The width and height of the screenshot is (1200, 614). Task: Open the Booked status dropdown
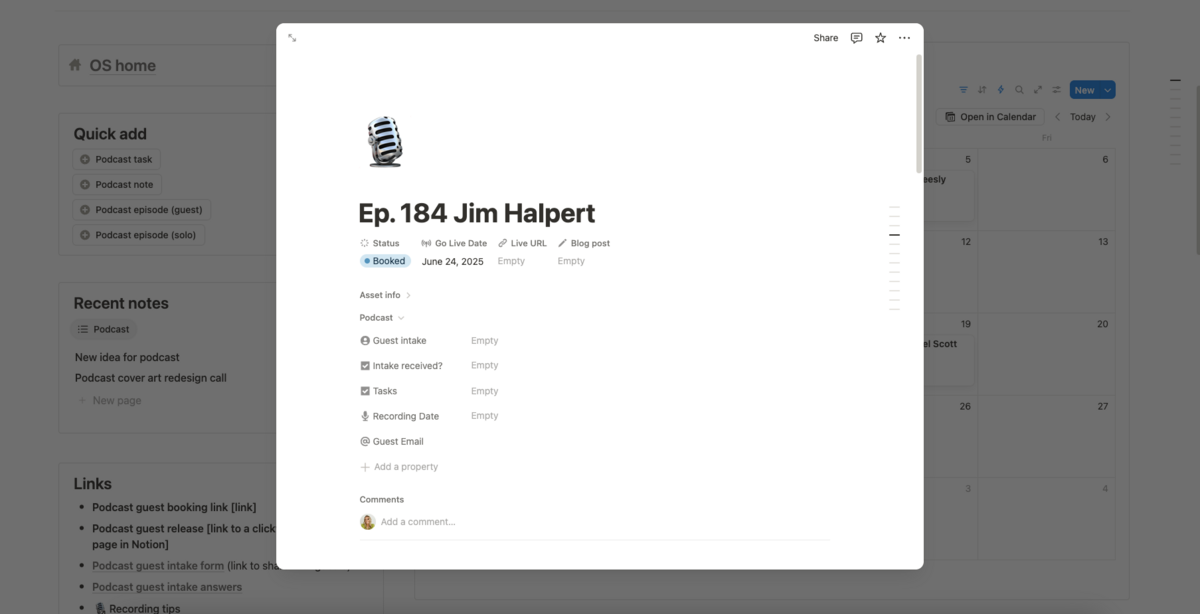point(385,261)
